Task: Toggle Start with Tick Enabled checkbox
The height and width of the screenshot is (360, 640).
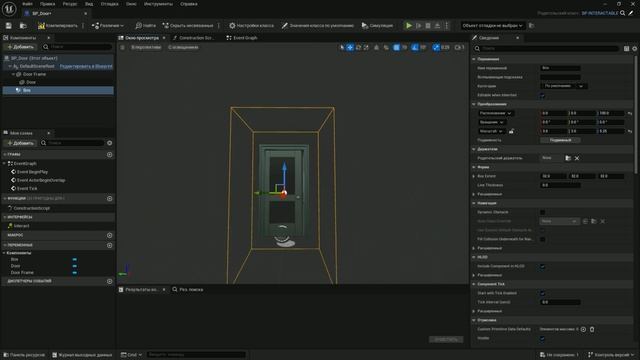Action: coord(542,293)
